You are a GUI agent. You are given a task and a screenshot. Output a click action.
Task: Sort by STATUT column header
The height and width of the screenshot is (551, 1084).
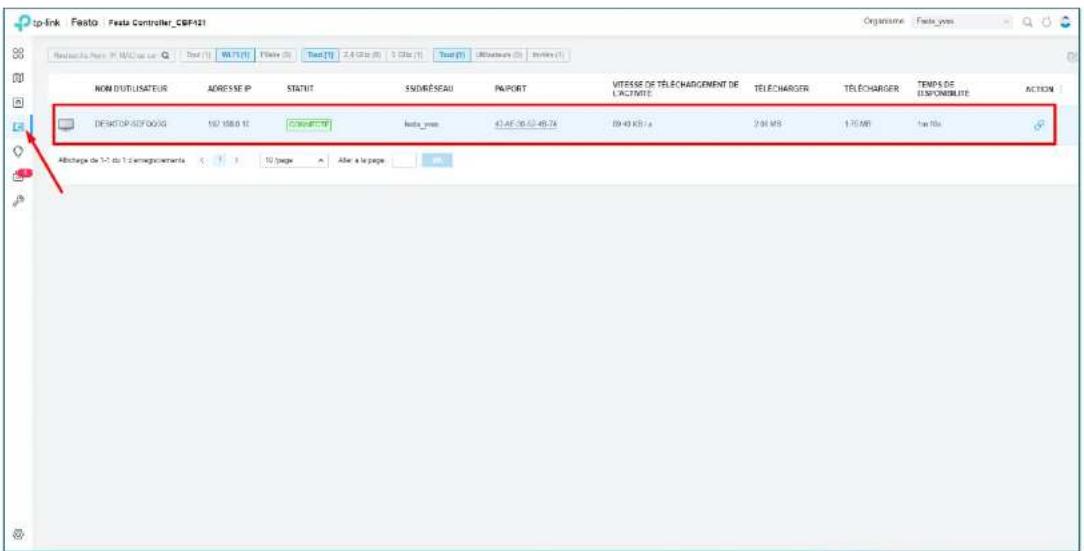(x=300, y=89)
